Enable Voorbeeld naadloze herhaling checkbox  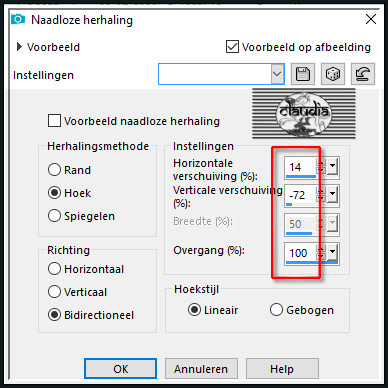coord(54,121)
